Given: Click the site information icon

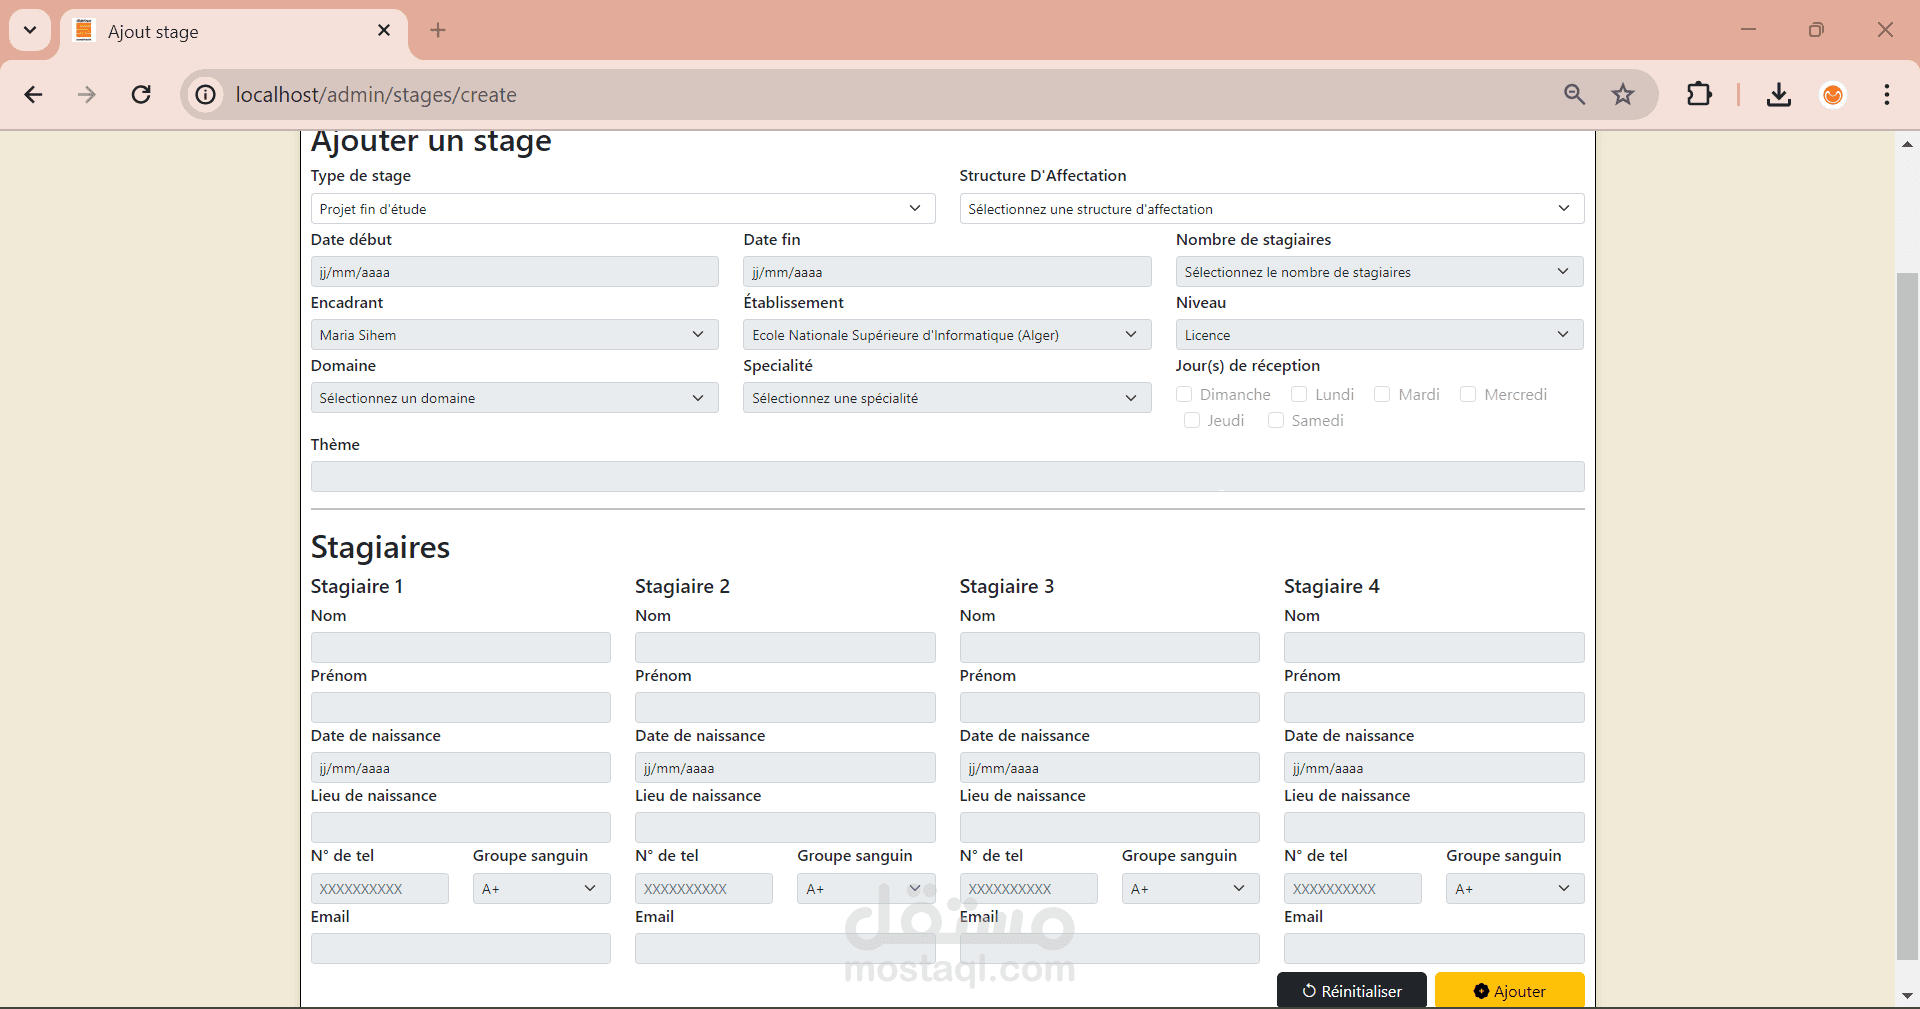Looking at the screenshot, I should pos(206,95).
